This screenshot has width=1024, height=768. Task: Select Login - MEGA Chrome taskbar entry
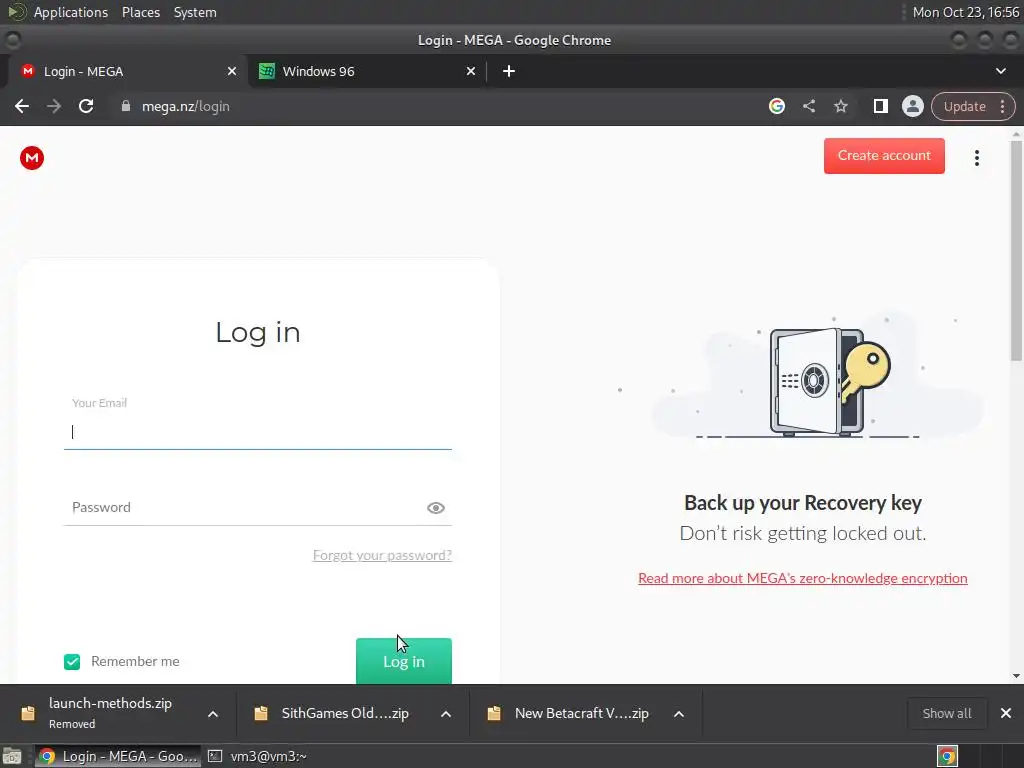click(x=117, y=756)
